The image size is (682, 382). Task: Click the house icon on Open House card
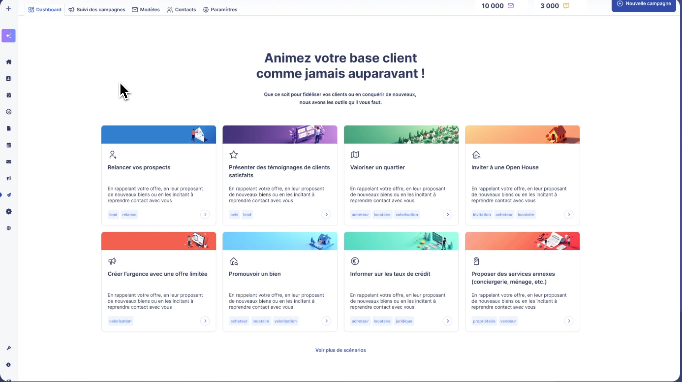point(476,154)
